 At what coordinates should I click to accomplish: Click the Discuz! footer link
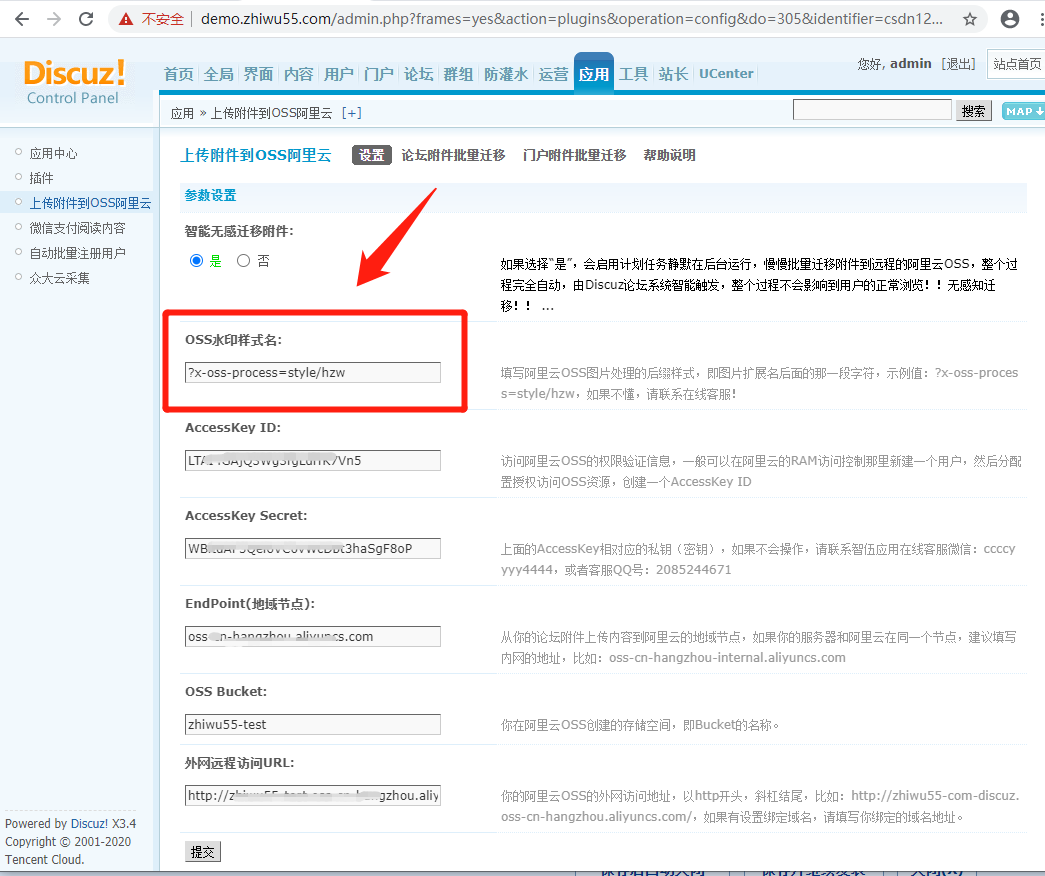(89, 823)
